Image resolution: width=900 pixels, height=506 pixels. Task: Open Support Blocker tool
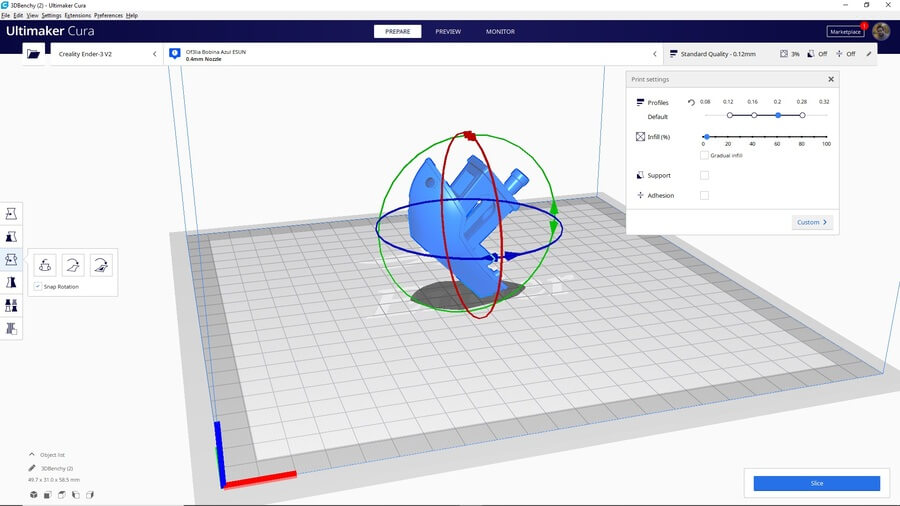coord(11,328)
